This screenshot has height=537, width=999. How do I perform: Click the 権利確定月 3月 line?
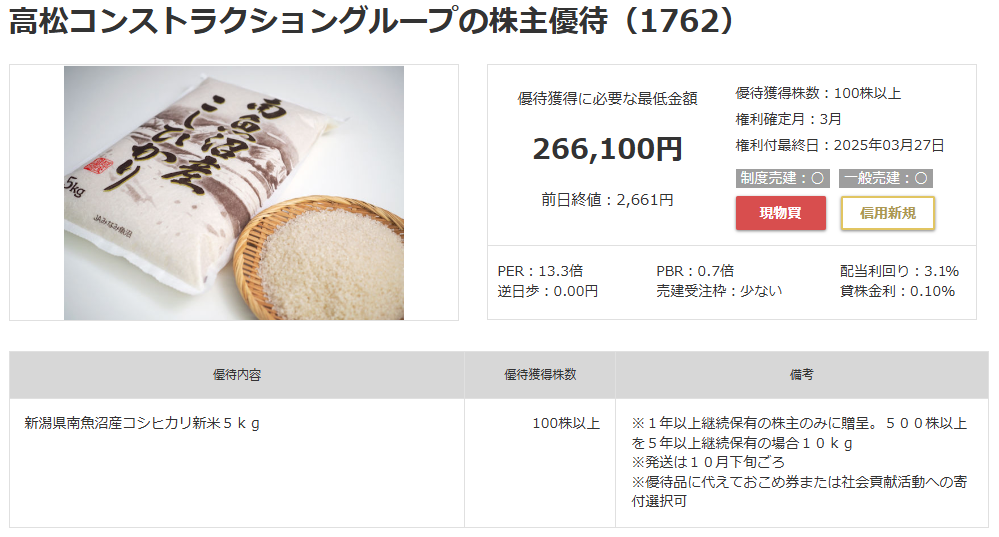pyautogui.click(x=789, y=119)
